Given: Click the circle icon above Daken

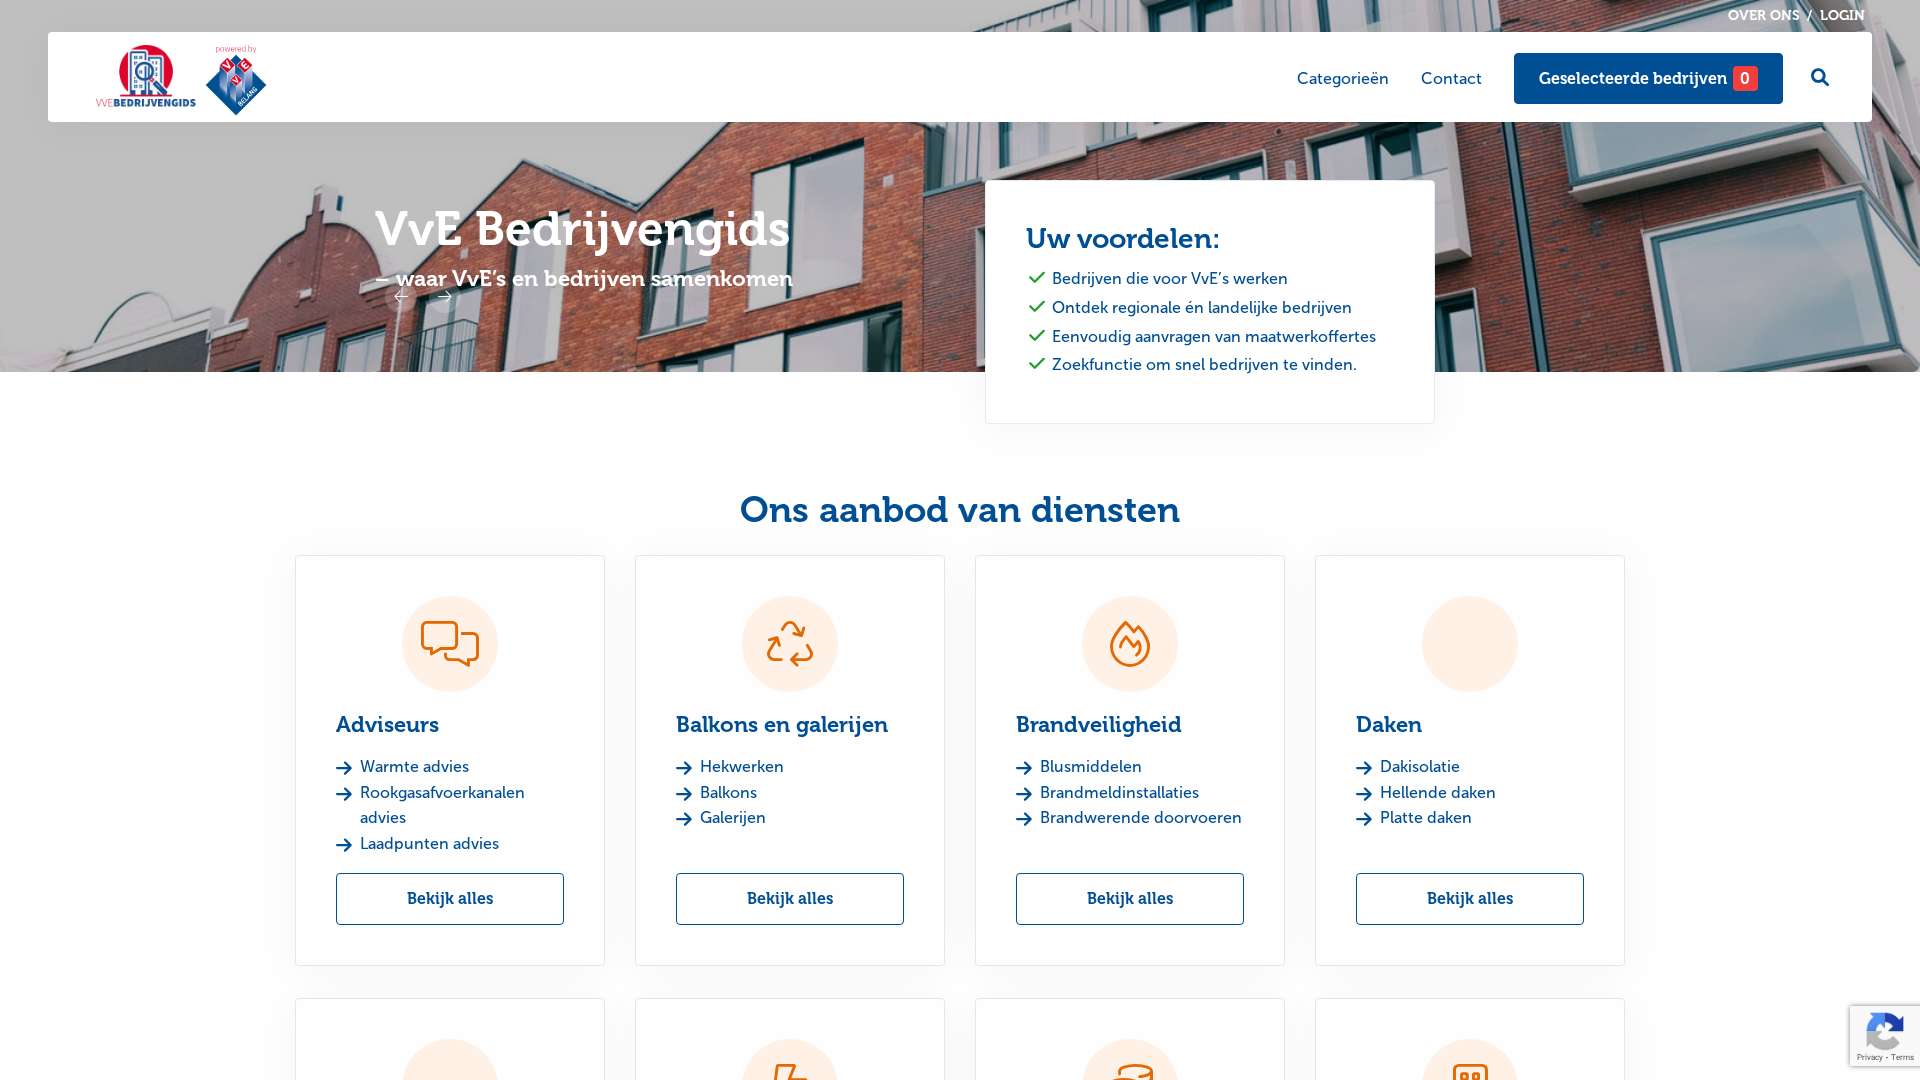Looking at the screenshot, I should pyautogui.click(x=1469, y=643).
